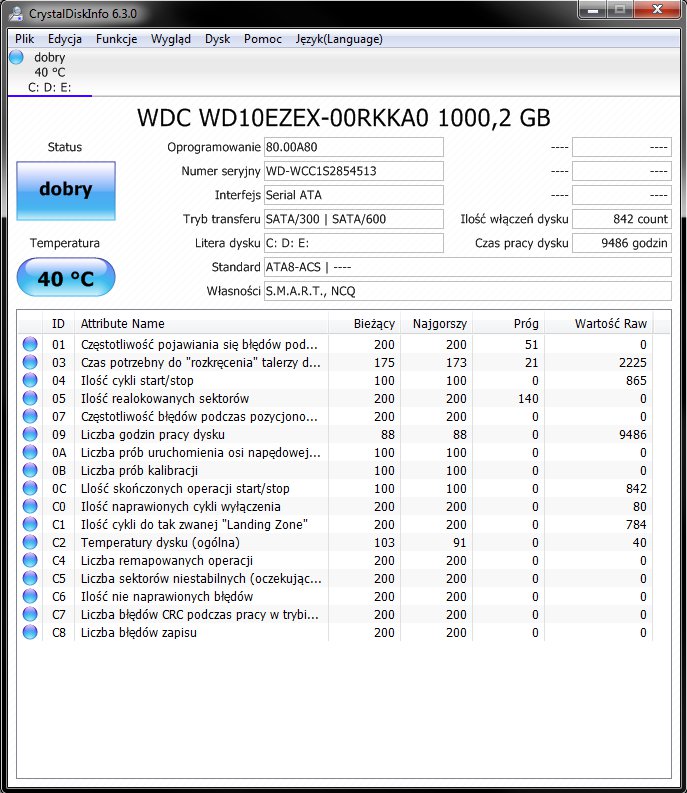Click the Standard field showing ATA8-ACS
Screen dimensions: 687x793
pyautogui.click(x=468, y=267)
